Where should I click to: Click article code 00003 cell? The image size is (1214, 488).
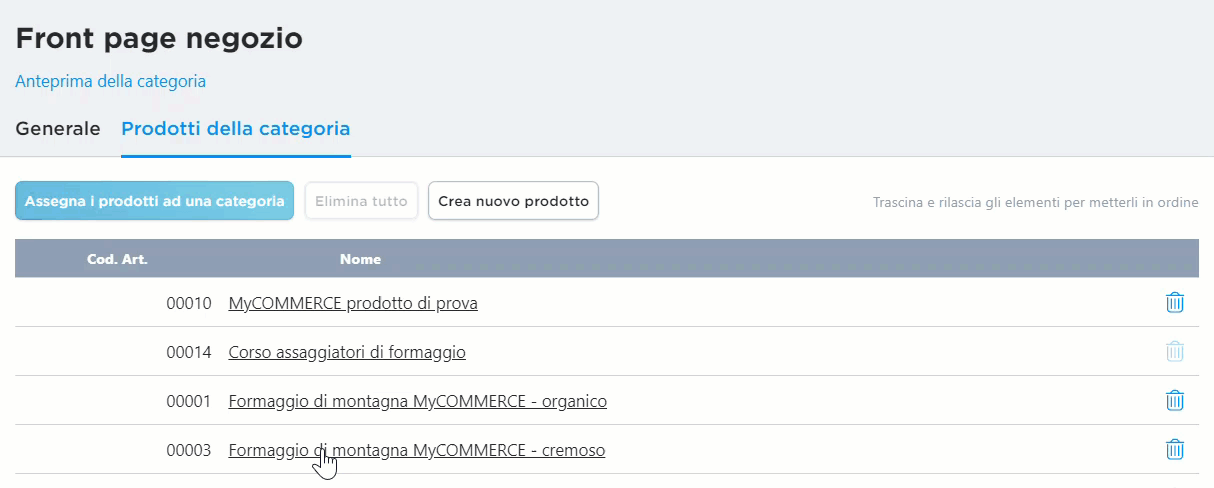(x=188, y=450)
